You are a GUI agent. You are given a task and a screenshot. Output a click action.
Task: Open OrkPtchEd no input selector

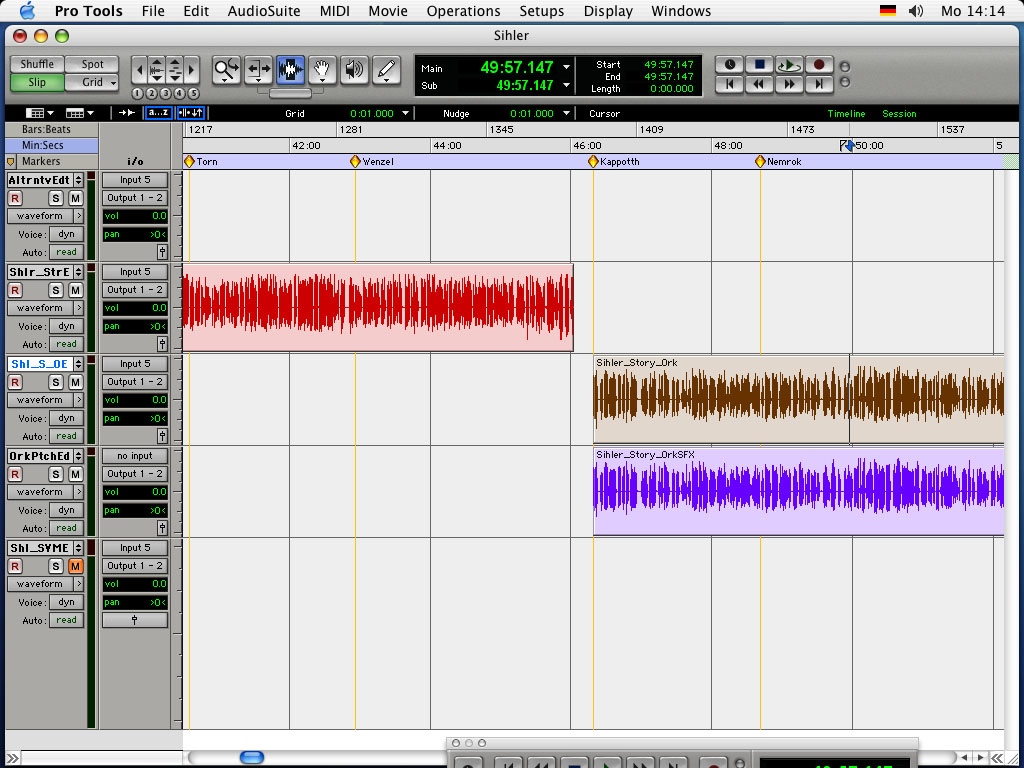coord(135,456)
